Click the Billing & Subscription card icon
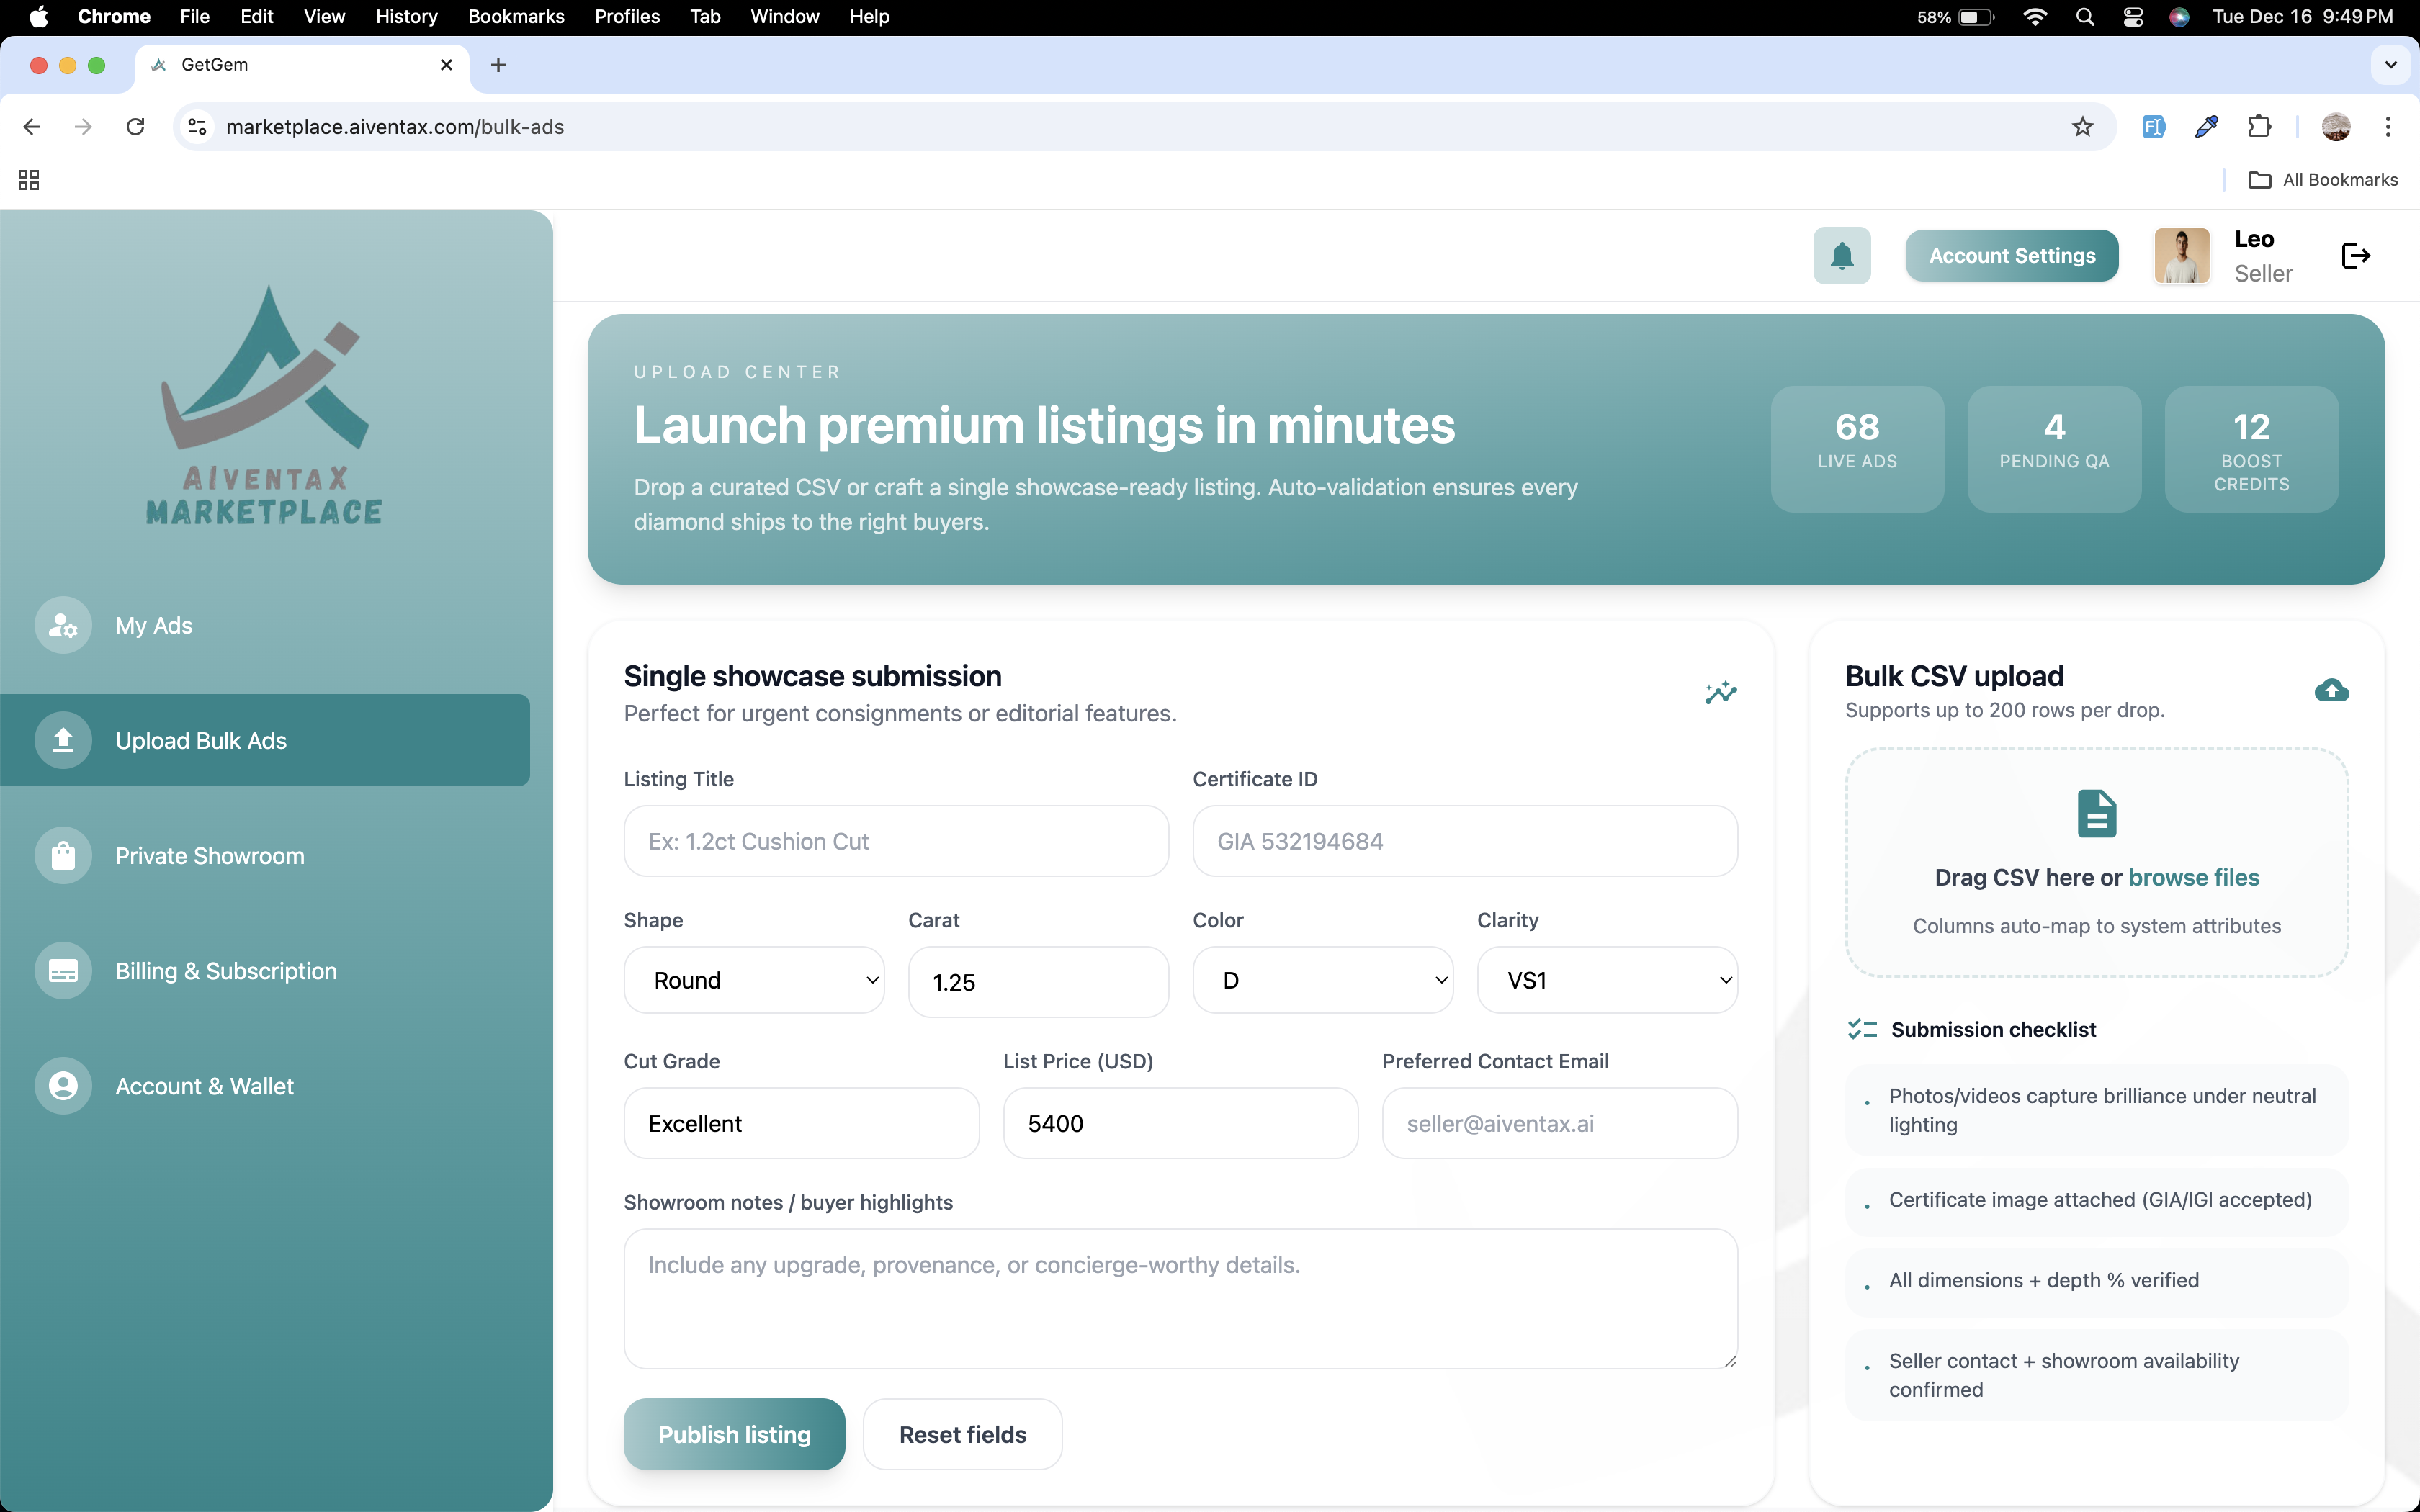The width and height of the screenshot is (2420, 1512). pos(63,971)
